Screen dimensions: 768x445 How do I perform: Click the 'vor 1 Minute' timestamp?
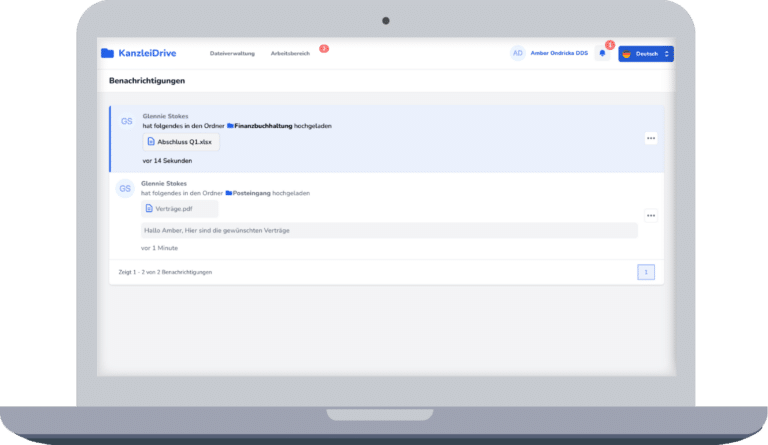point(159,248)
